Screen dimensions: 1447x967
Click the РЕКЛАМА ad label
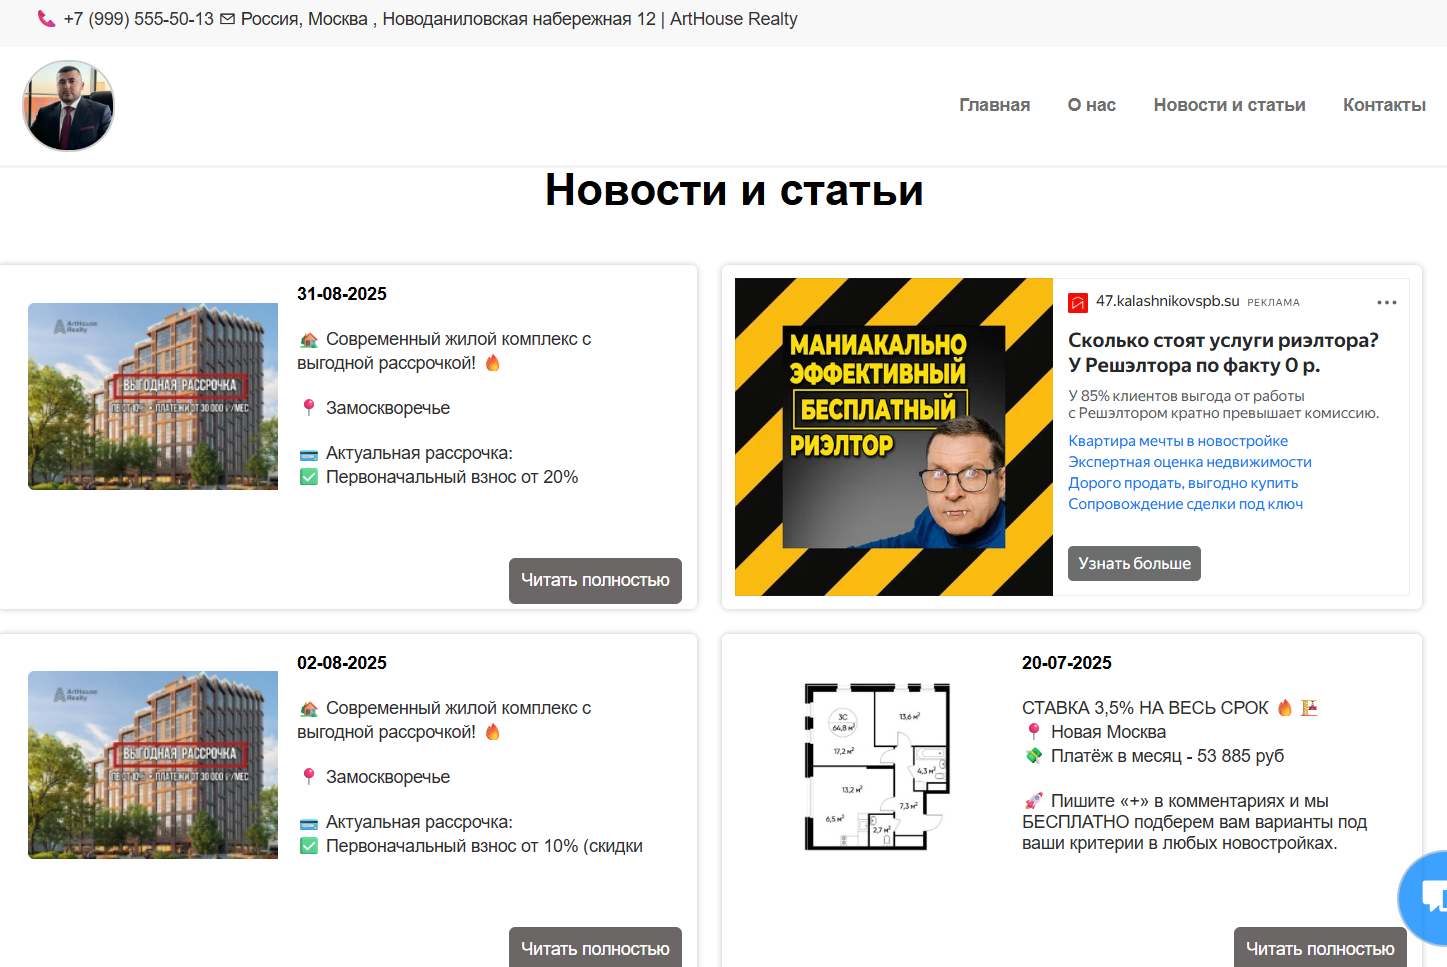(x=1273, y=302)
